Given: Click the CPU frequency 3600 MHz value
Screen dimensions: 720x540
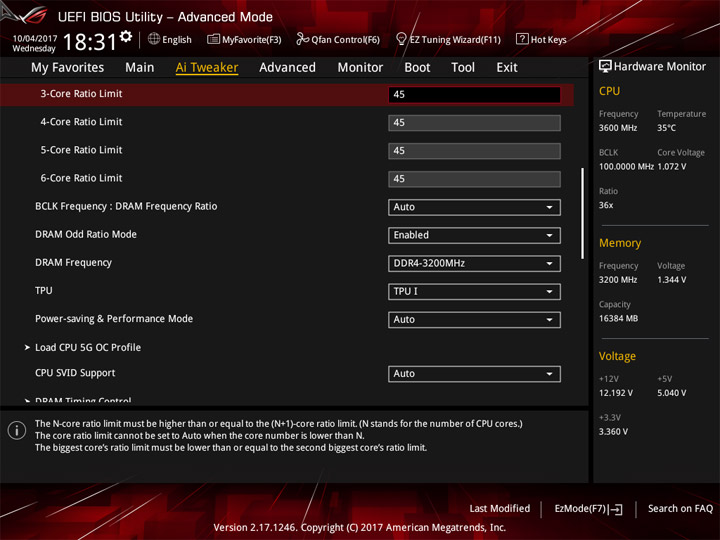Looking at the screenshot, I should click(x=618, y=128).
